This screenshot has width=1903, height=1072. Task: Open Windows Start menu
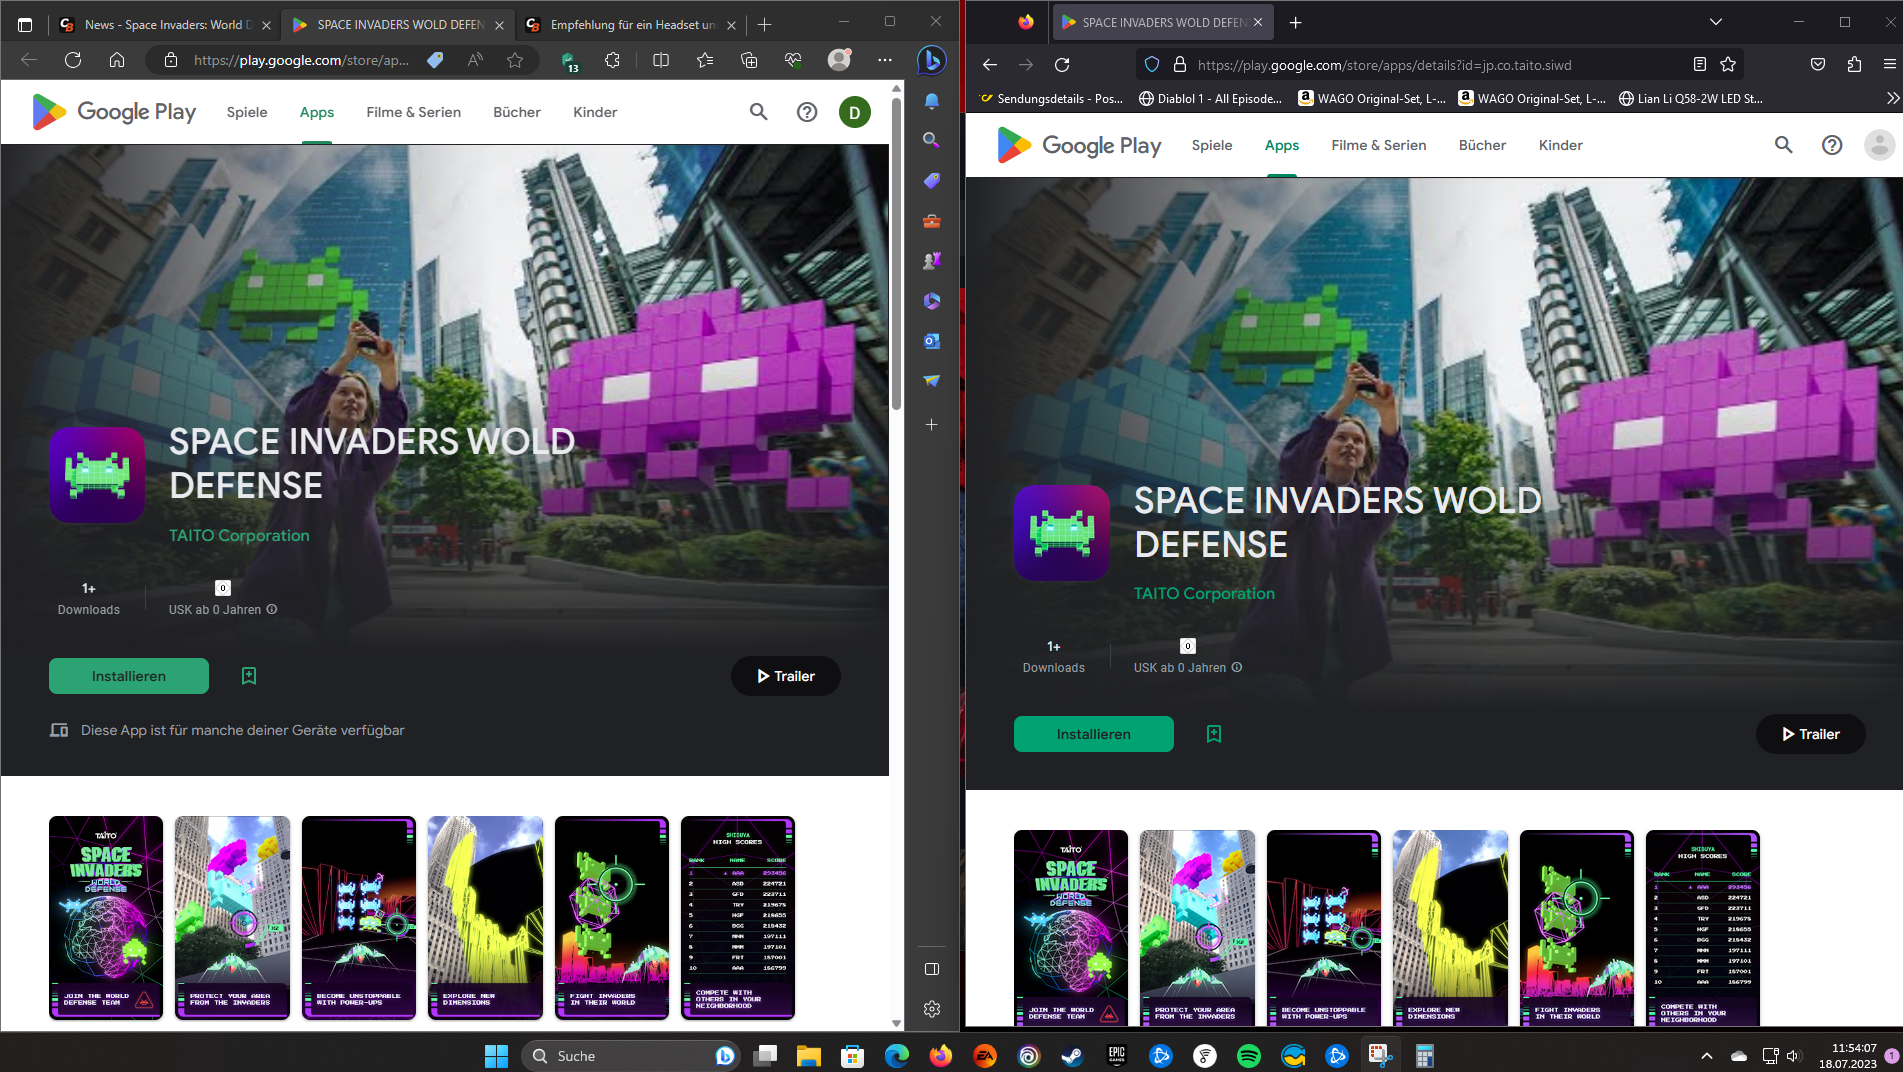click(496, 1055)
